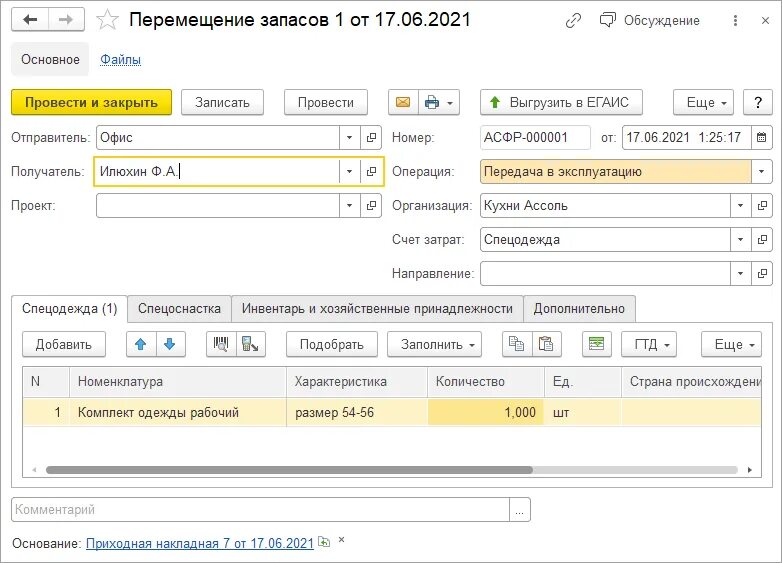Open the Отправитель dropdown arrow

click(x=349, y=137)
